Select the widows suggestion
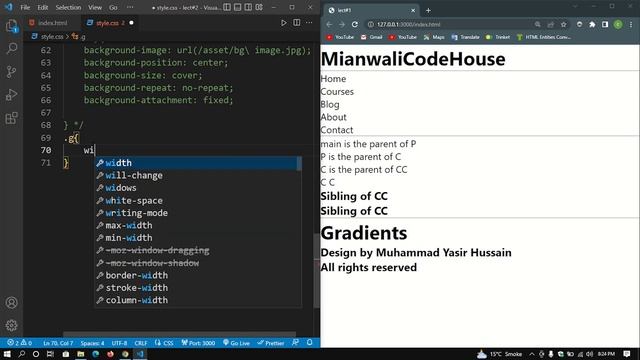Image resolution: width=640 pixels, height=360 pixels. (197, 188)
